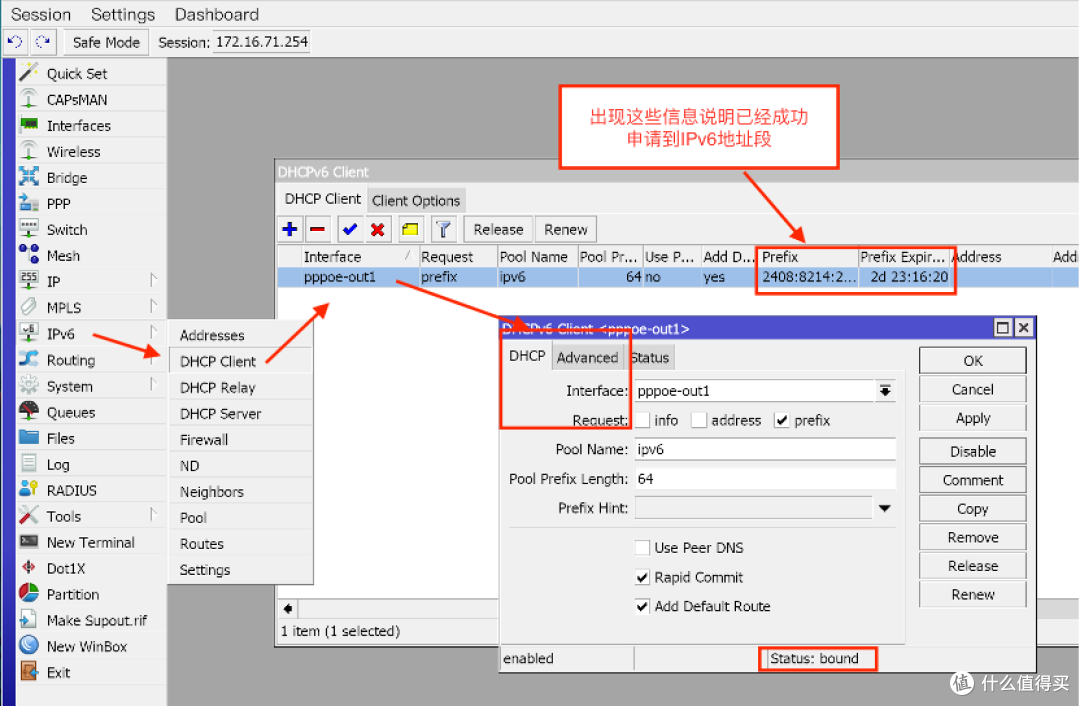The height and width of the screenshot is (706, 1080).
Task: Open Settings menu in menu bar
Action: pyautogui.click(x=123, y=14)
